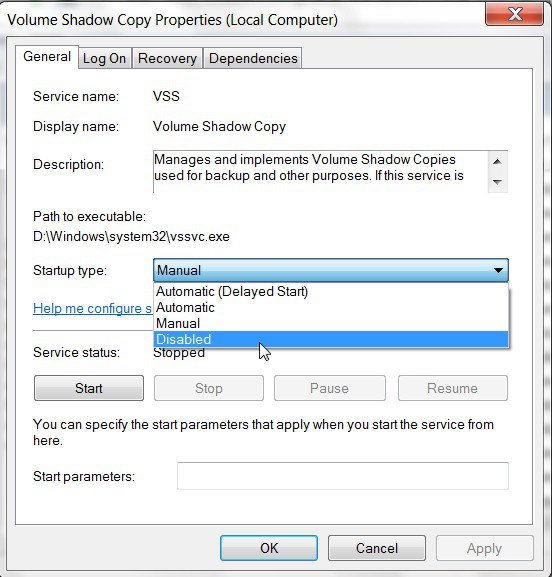The image size is (552, 577).
Task: Click the description scroll down arrow
Action: point(498,182)
